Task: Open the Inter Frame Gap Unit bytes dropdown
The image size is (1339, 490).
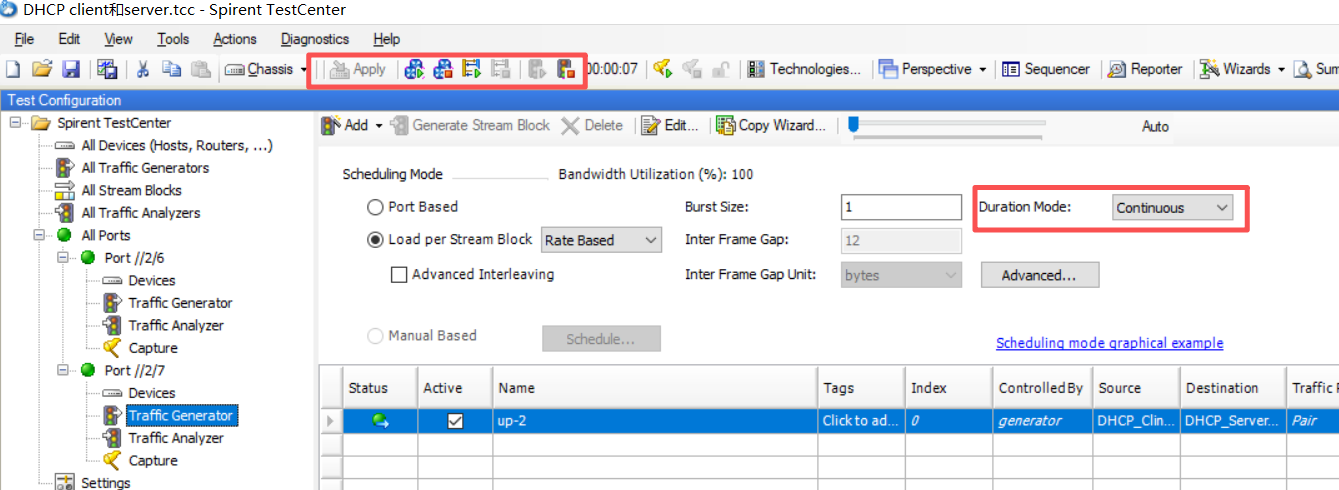Action: (901, 275)
